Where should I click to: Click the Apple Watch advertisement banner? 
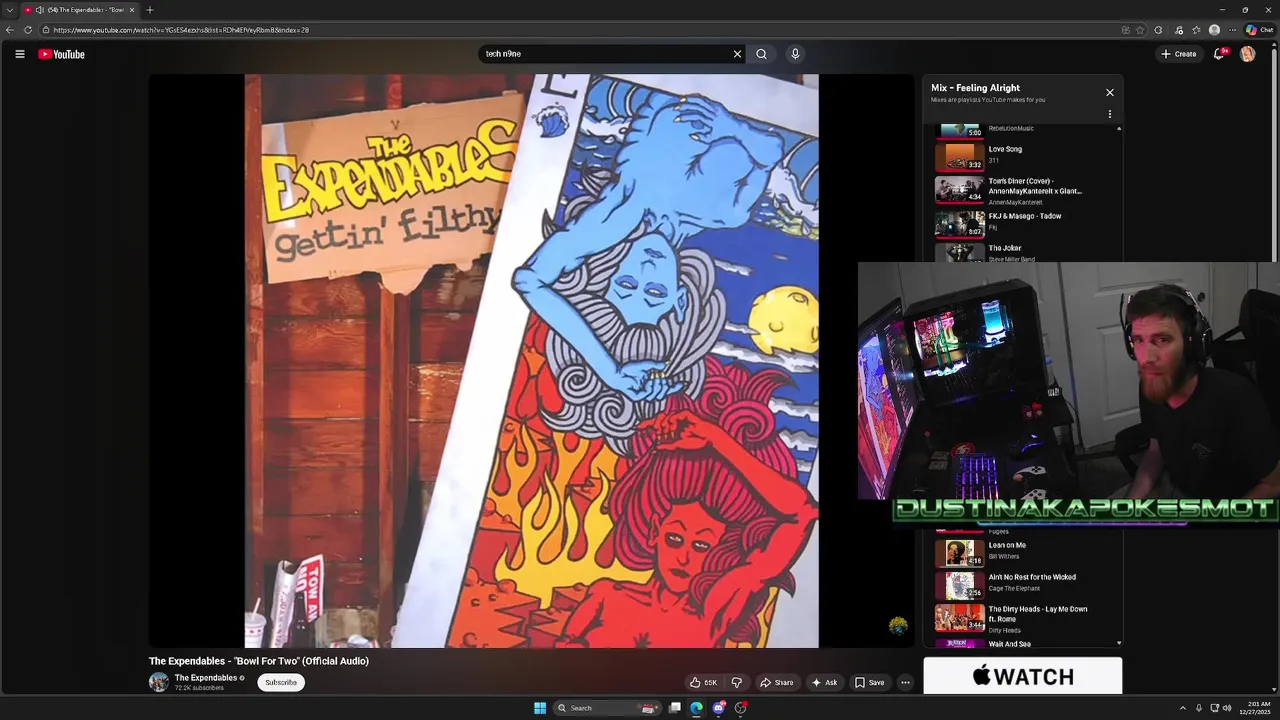1022,676
